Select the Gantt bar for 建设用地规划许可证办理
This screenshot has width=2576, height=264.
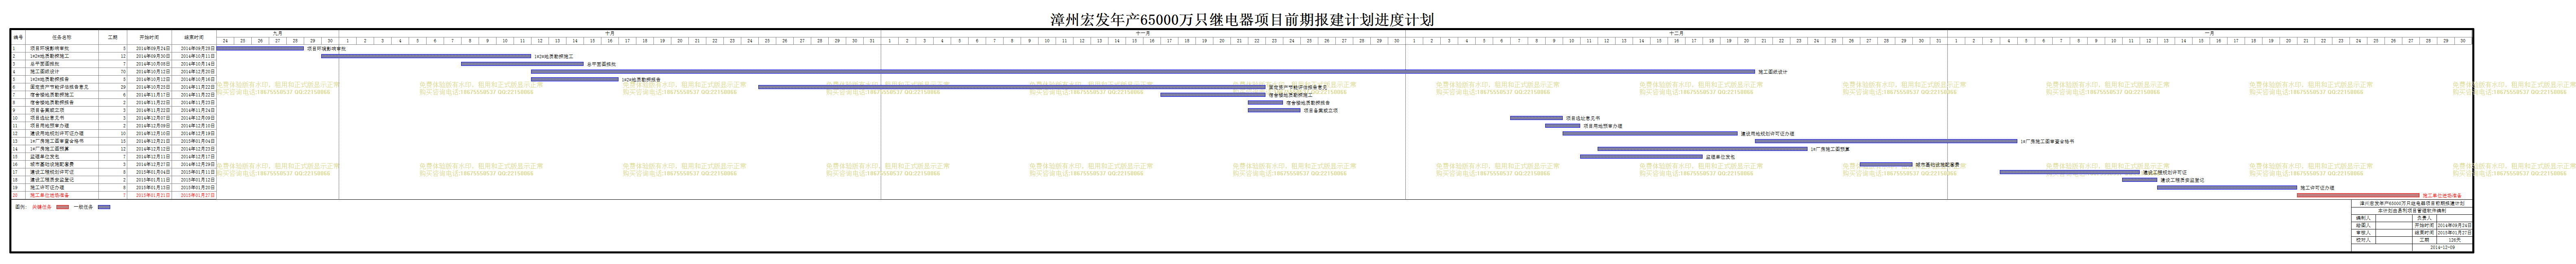pos(1650,133)
